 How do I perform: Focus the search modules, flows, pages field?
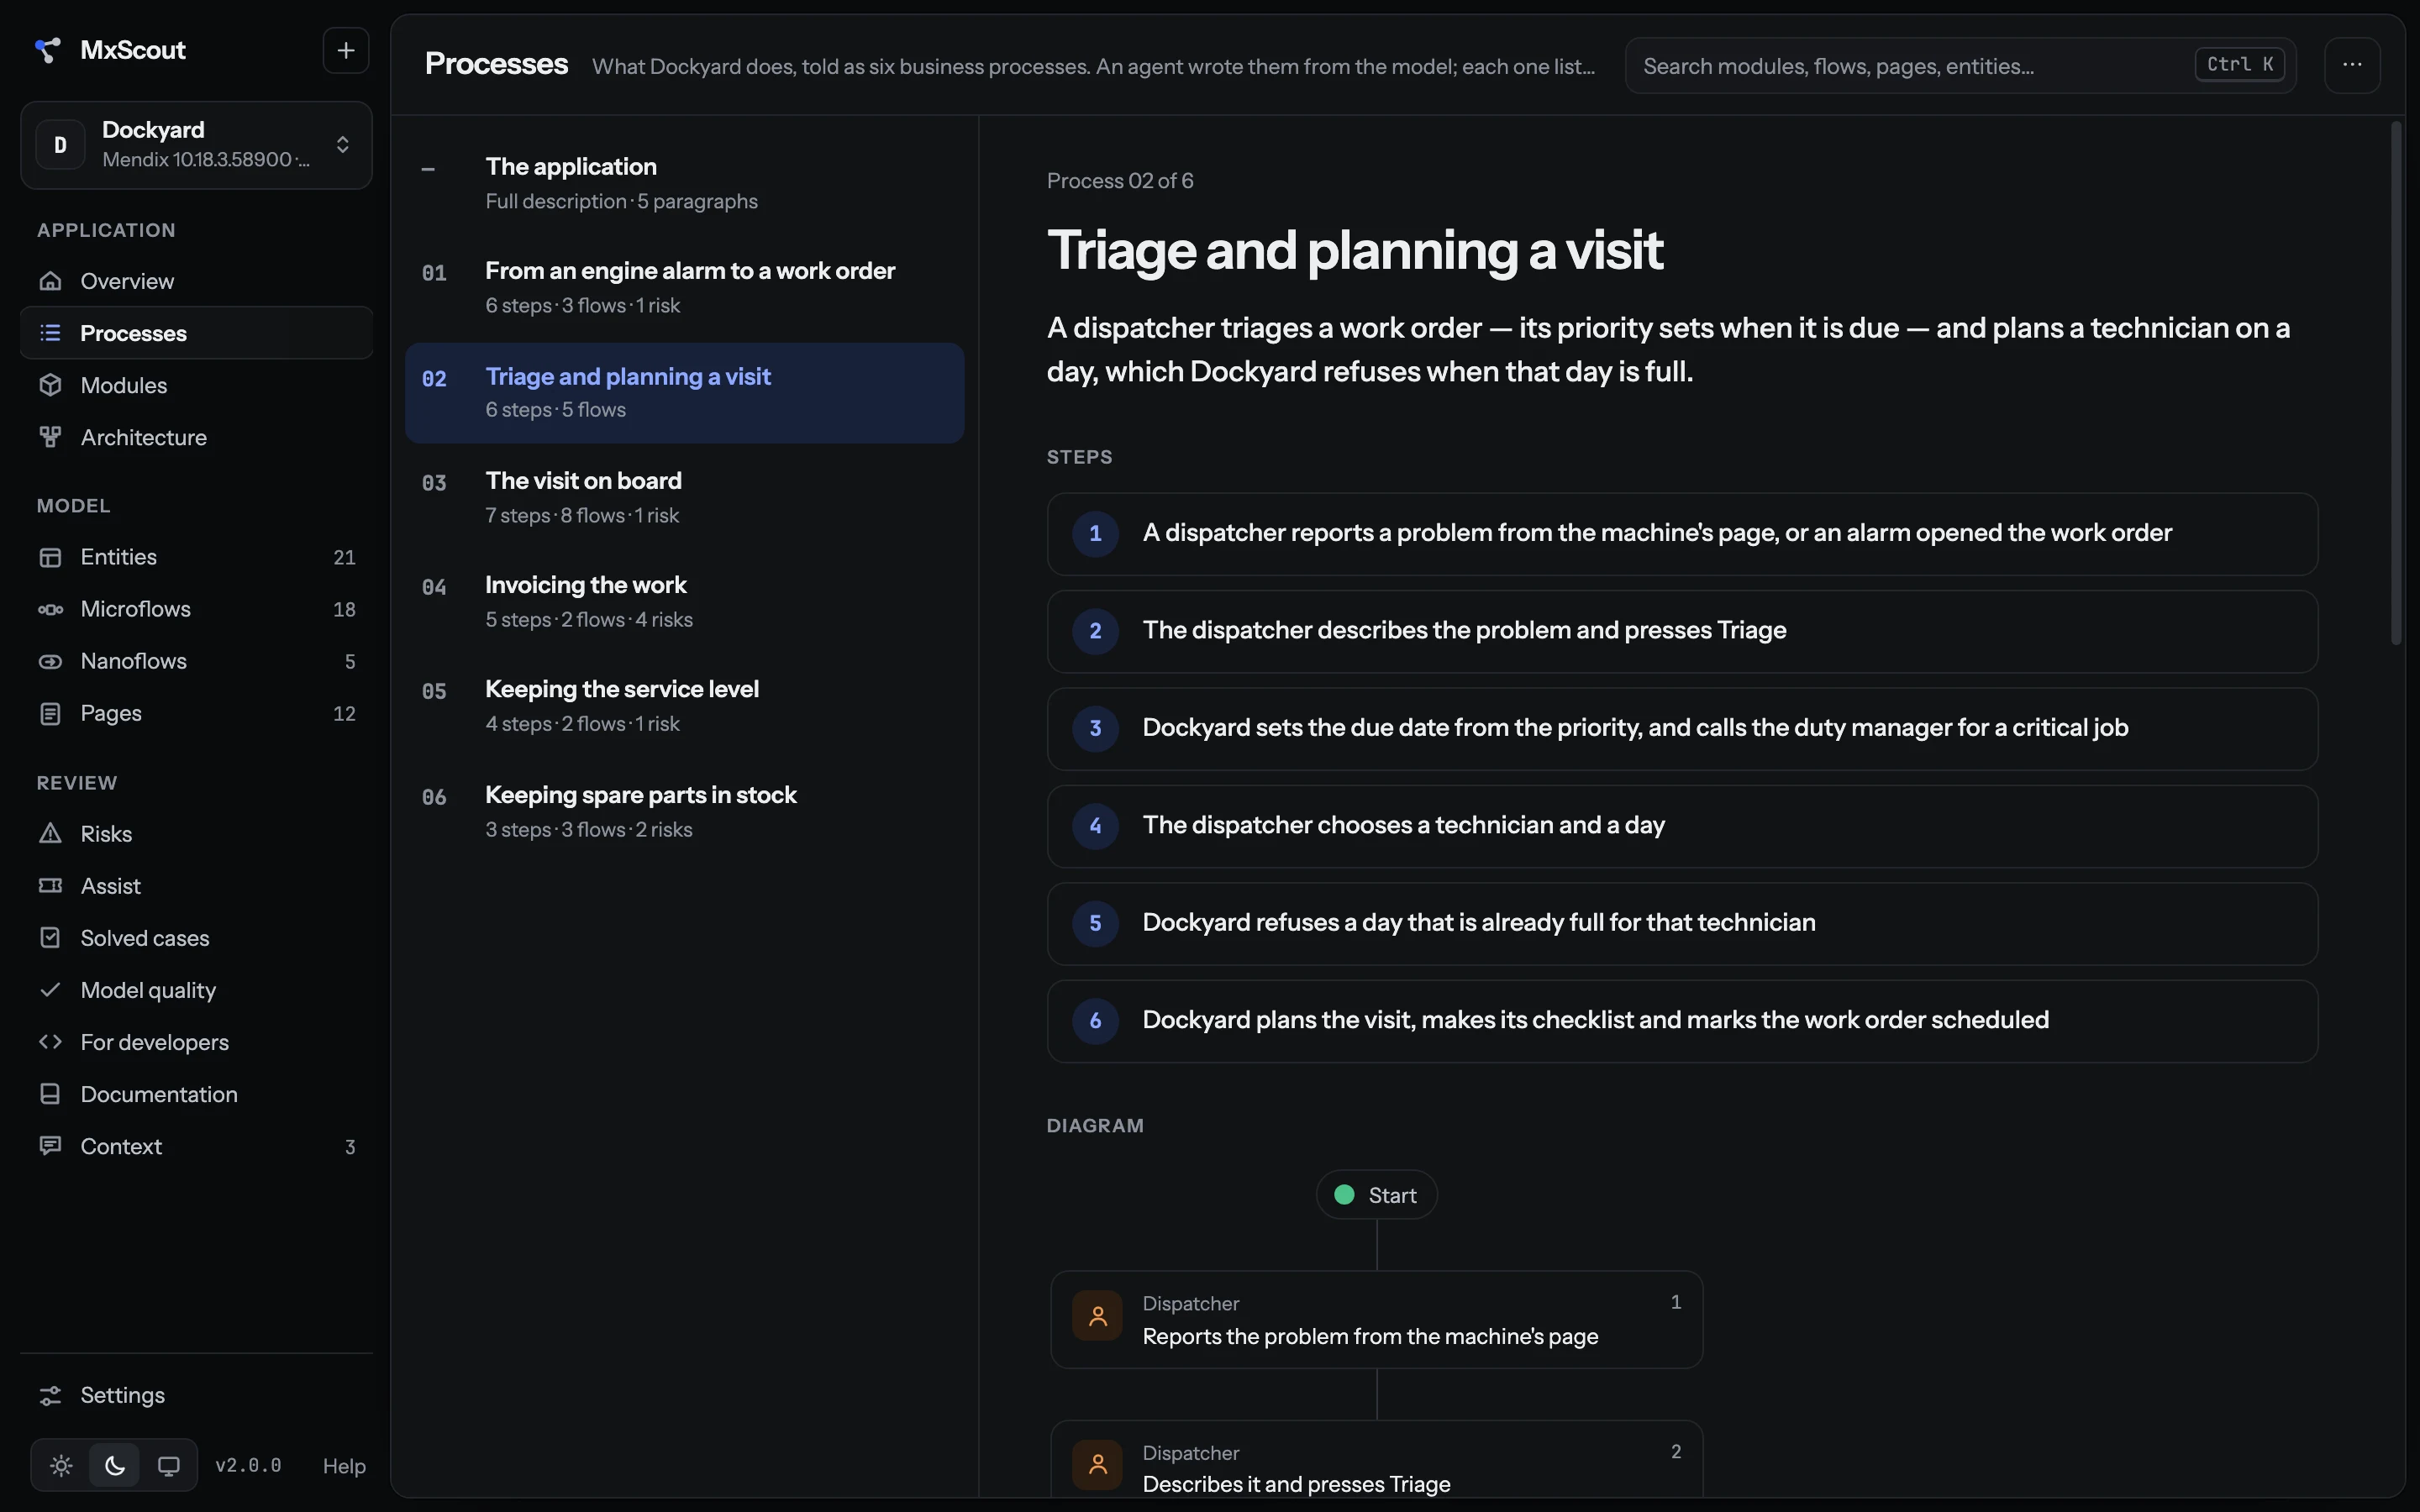[x=1960, y=66]
